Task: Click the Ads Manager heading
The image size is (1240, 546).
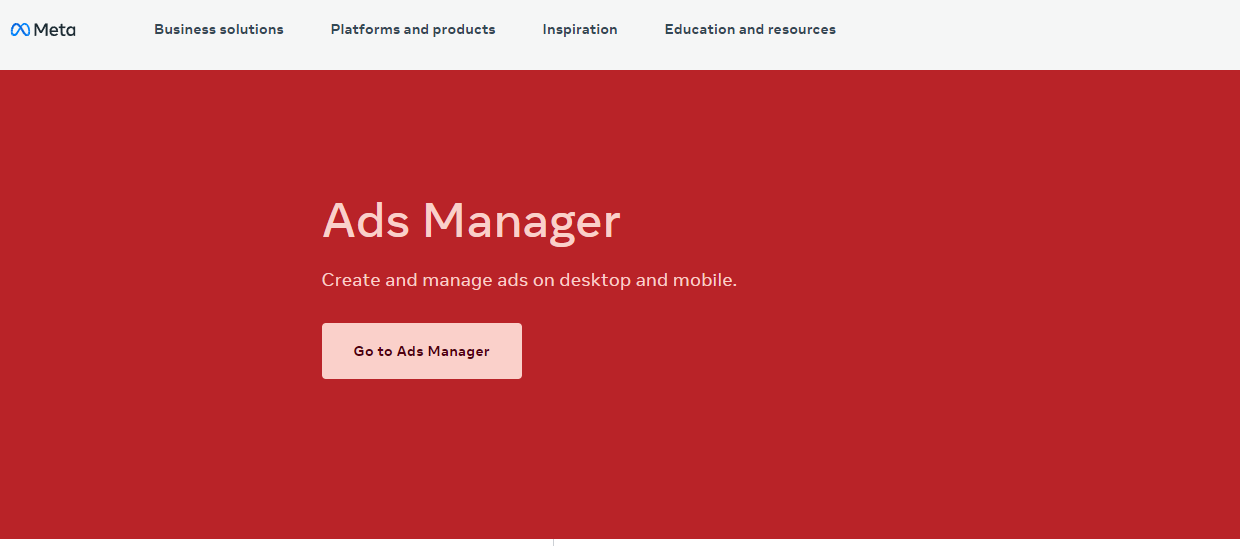Action: pos(471,220)
